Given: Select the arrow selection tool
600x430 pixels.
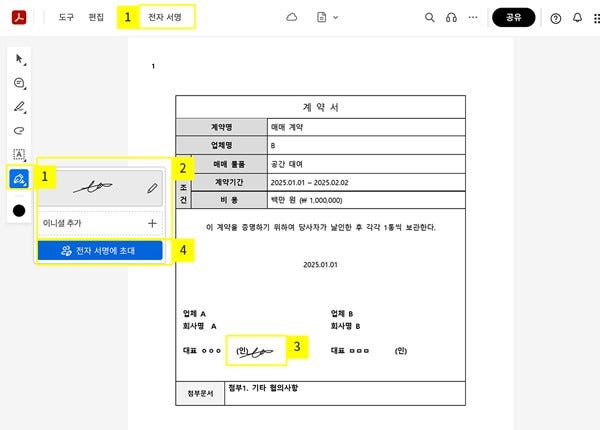Looking at the screenshot, I should (x=19, y=59).
